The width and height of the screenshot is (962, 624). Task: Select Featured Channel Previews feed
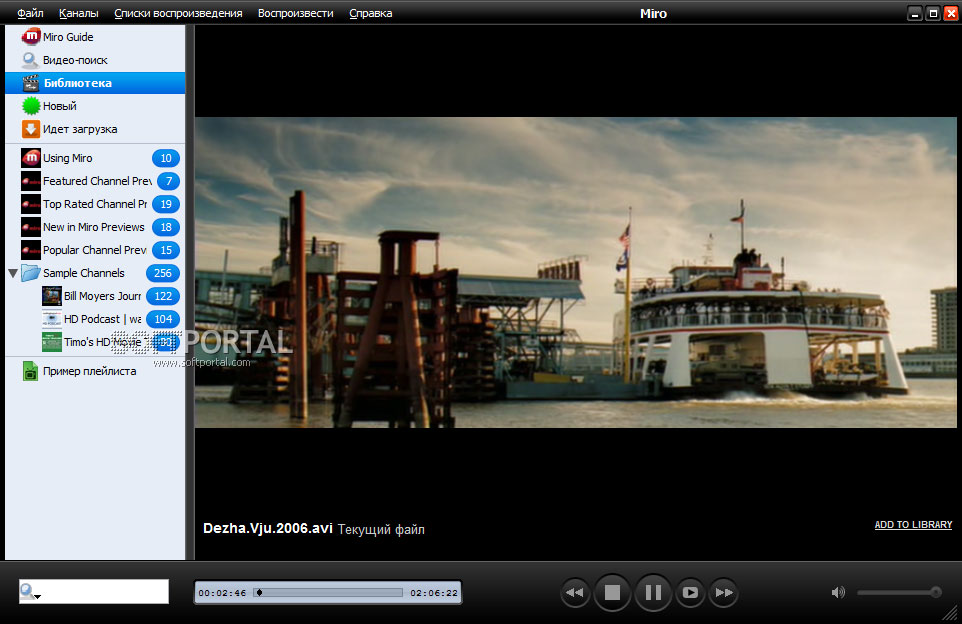(95, 181)
